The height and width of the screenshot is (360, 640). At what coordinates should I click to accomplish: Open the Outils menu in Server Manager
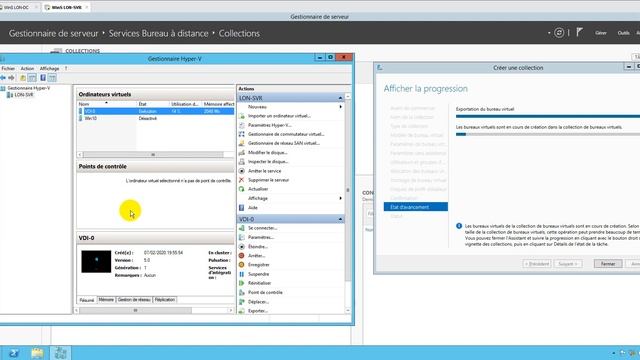coord(623,33)
